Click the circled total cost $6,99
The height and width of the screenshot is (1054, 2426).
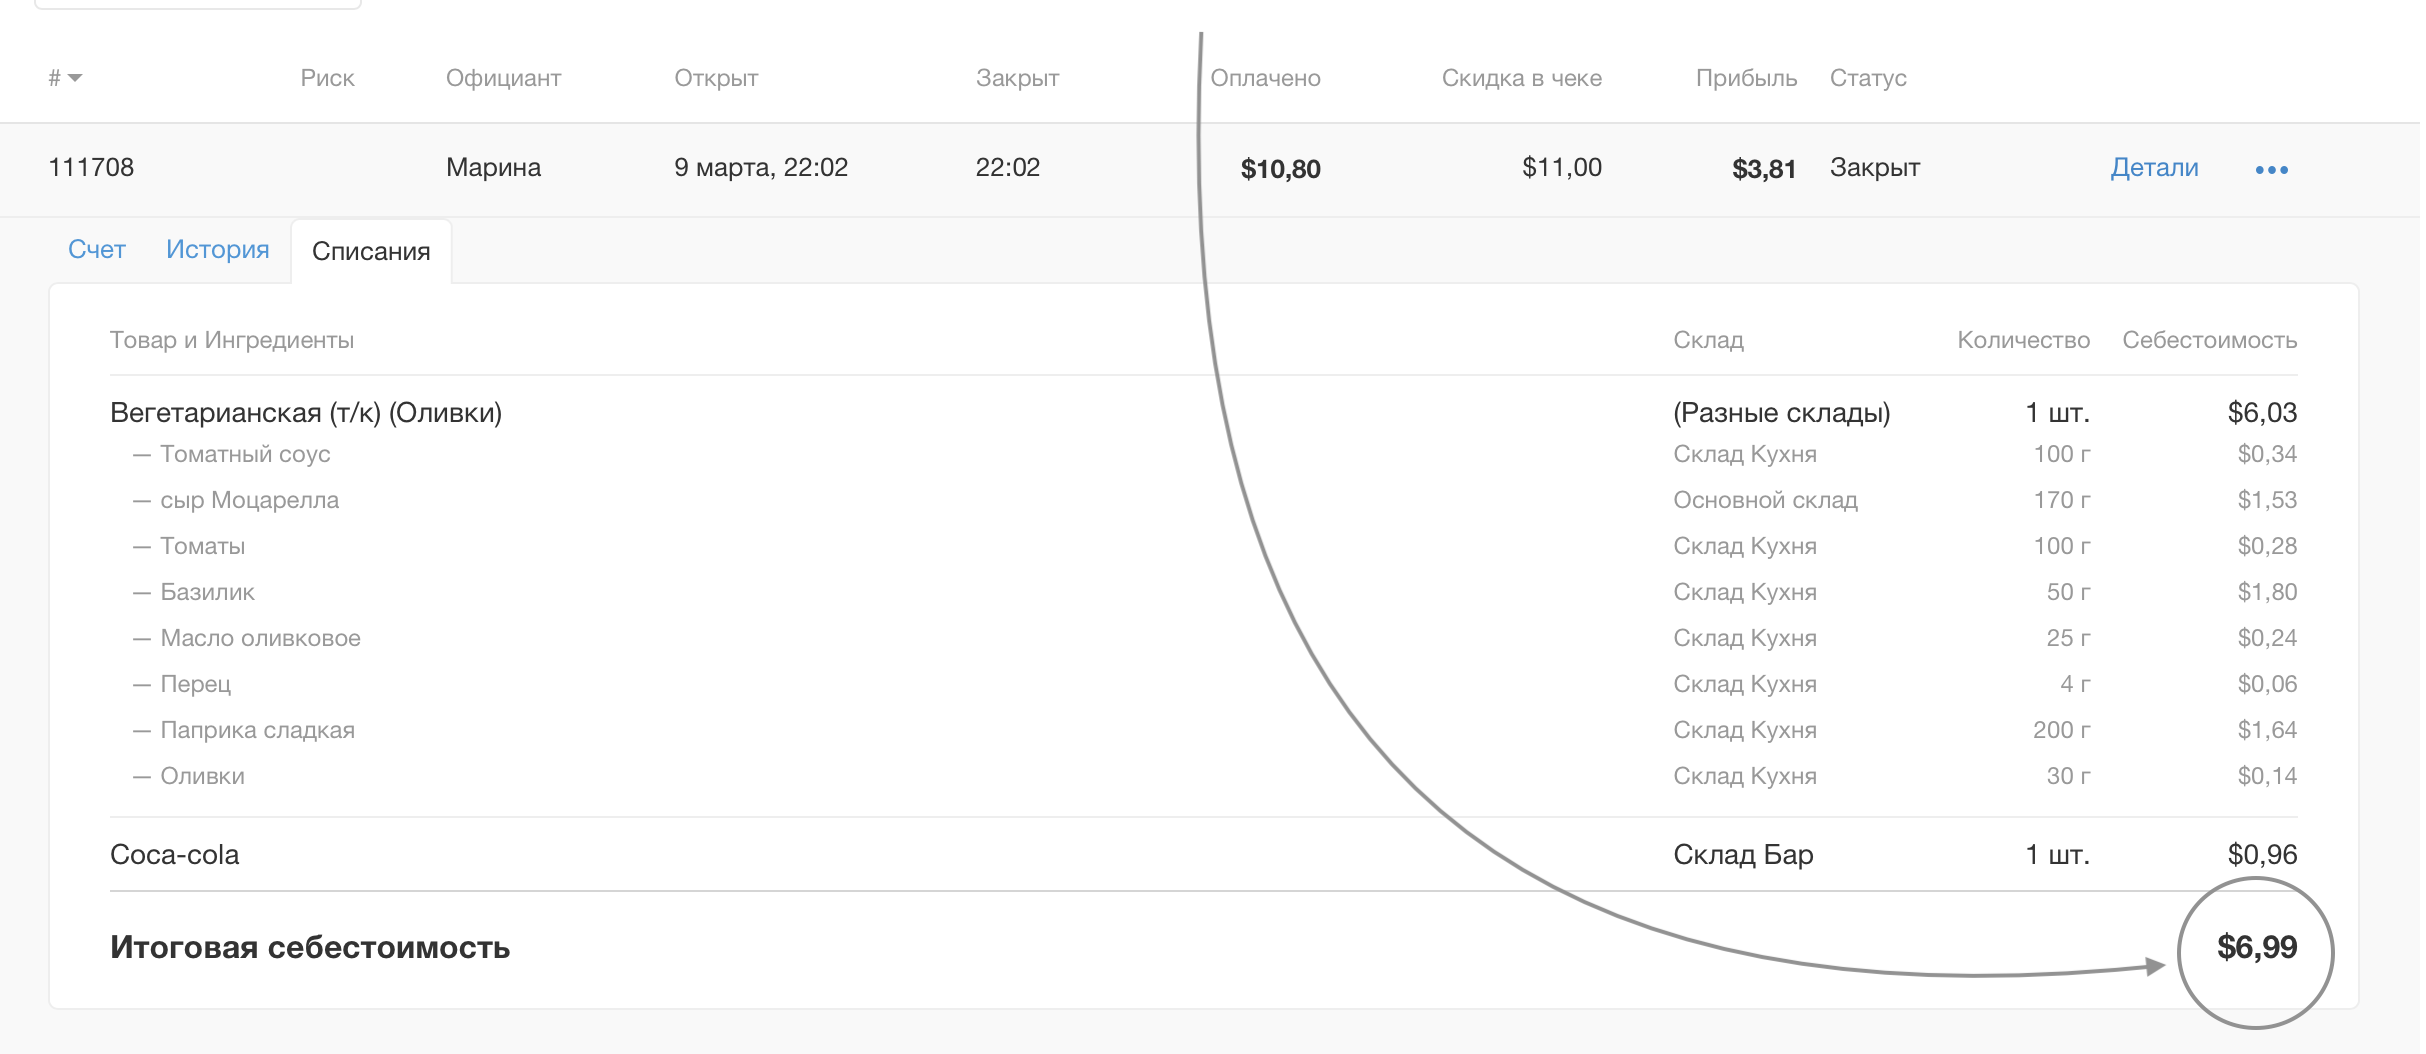[2256, 947]
